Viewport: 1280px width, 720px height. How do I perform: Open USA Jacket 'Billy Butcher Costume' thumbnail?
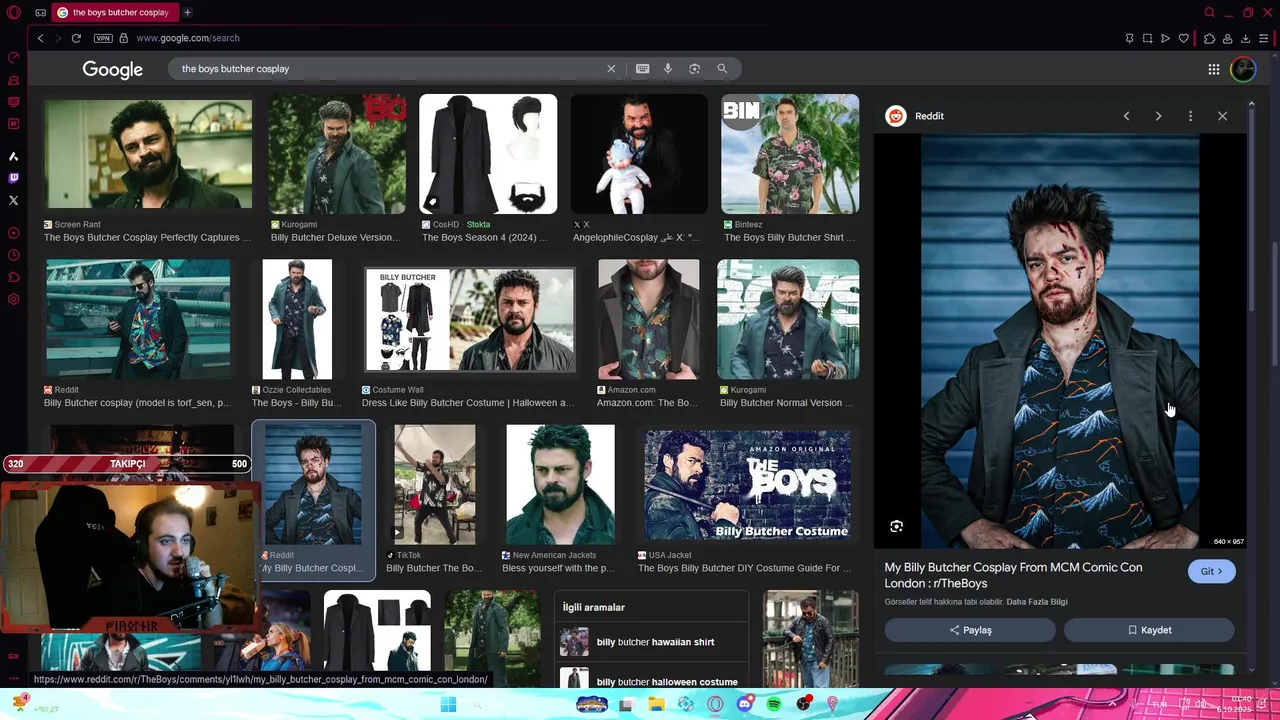pos(748,484)
